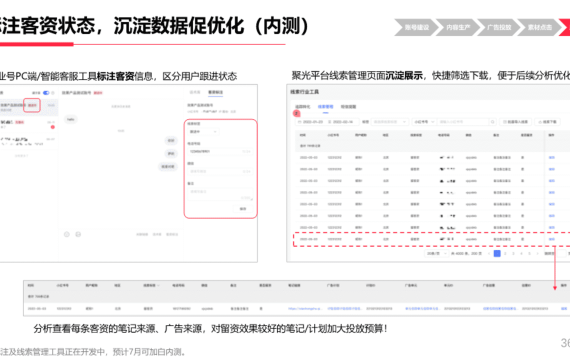
Task: Click the batch import leads button
Action: 515,122
